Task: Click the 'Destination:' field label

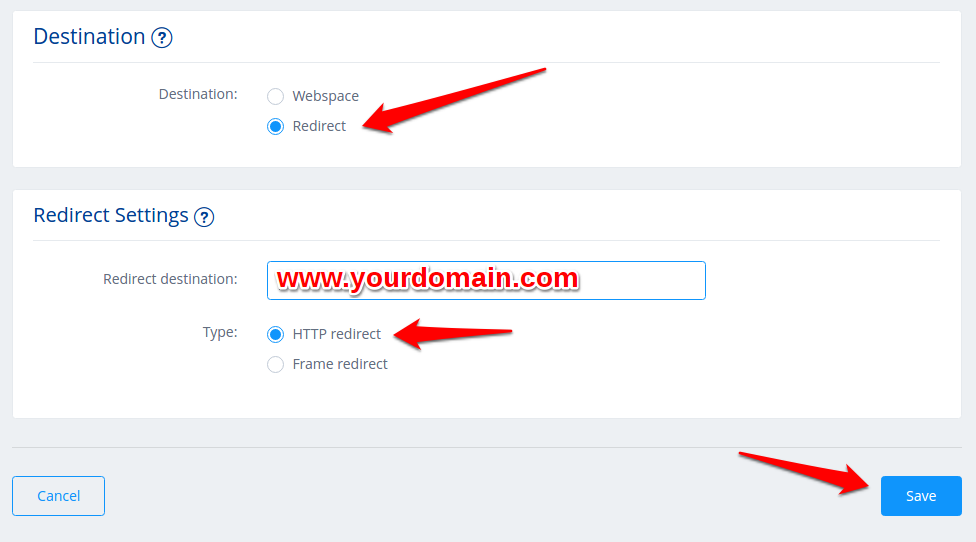Action: [198, 94]
